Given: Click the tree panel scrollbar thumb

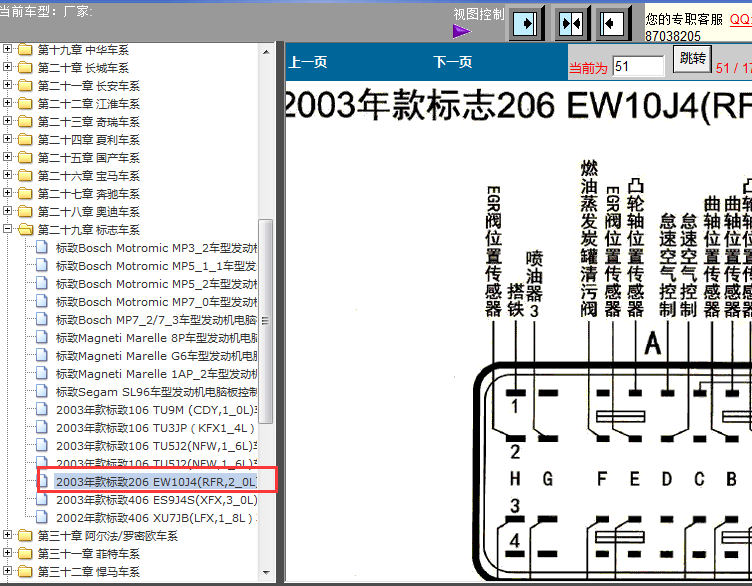Looking at the screenshot, I should click(266, 321).
